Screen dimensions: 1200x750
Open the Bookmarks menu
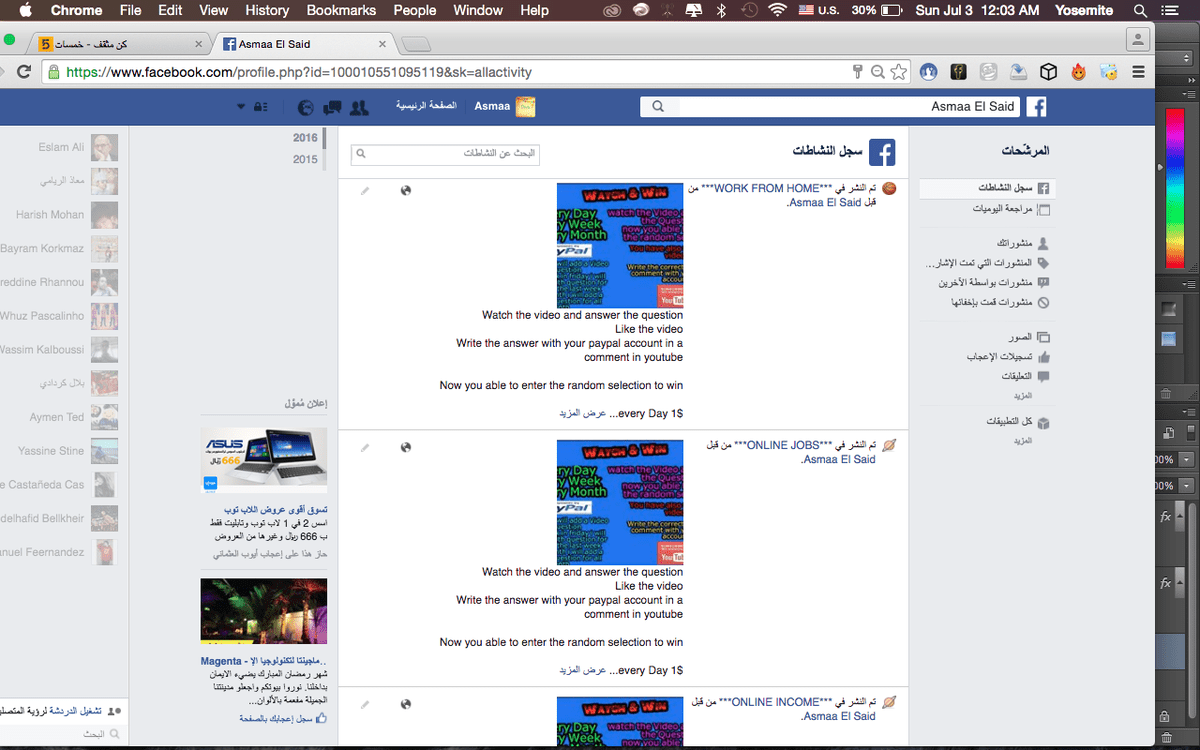pos(341,11)
